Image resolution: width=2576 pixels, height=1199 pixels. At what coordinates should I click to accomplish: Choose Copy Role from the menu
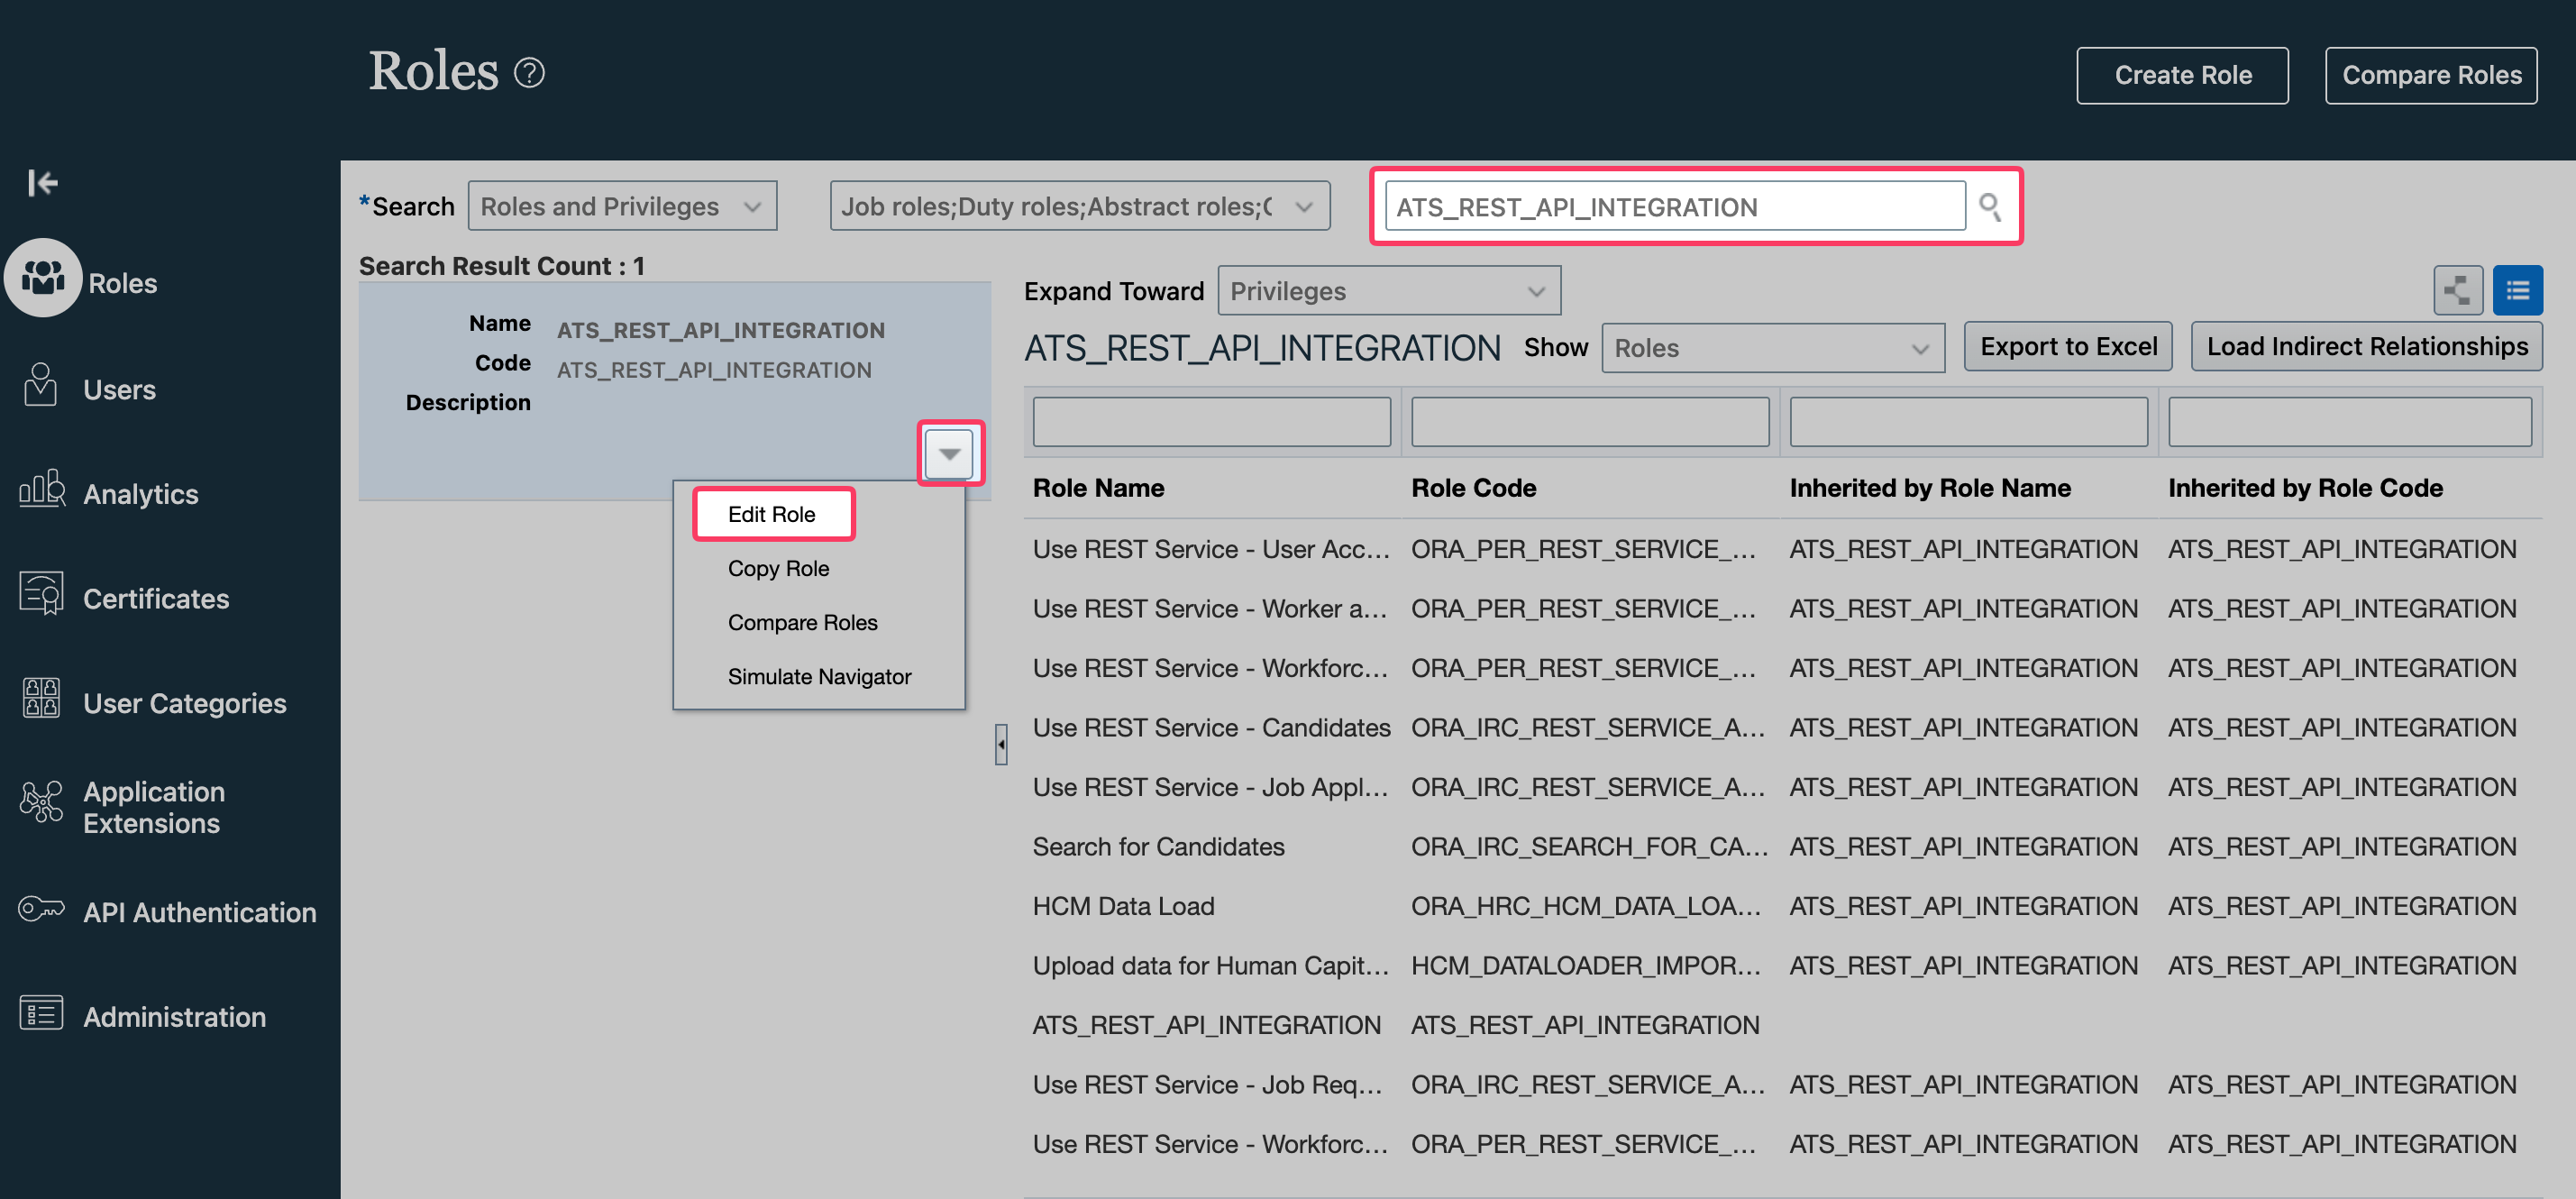coord(778,568)
